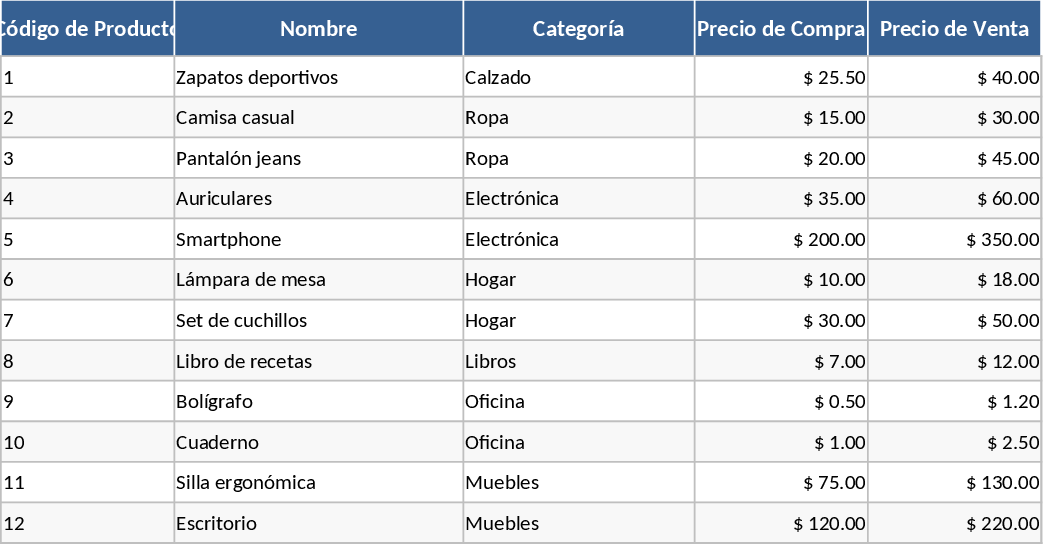Select the Set de cuchillos cell
Screen dimensions: 1043x544
[x=242, y=321]
